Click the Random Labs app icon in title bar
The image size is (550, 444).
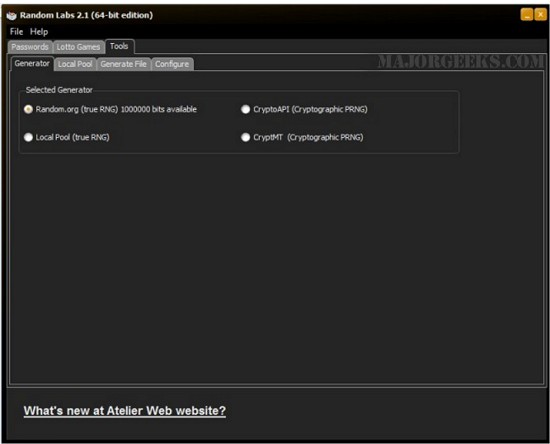pos(12,15)
